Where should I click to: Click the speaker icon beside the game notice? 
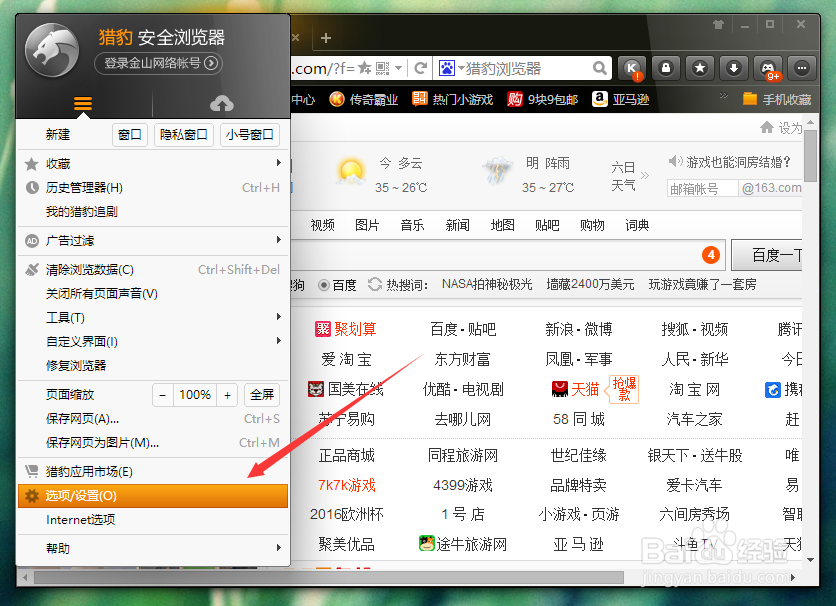point(675,161)
